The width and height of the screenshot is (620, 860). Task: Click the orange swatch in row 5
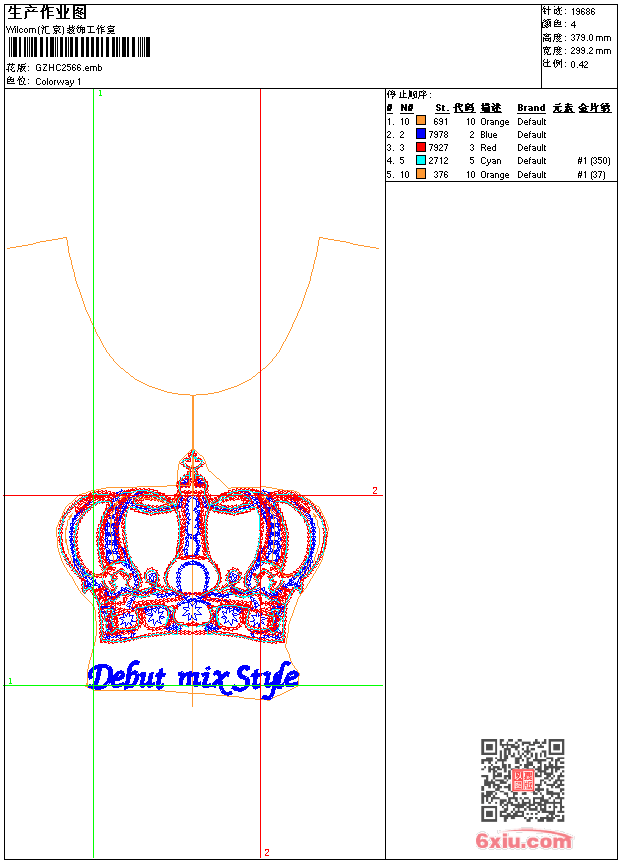(421, 174)
